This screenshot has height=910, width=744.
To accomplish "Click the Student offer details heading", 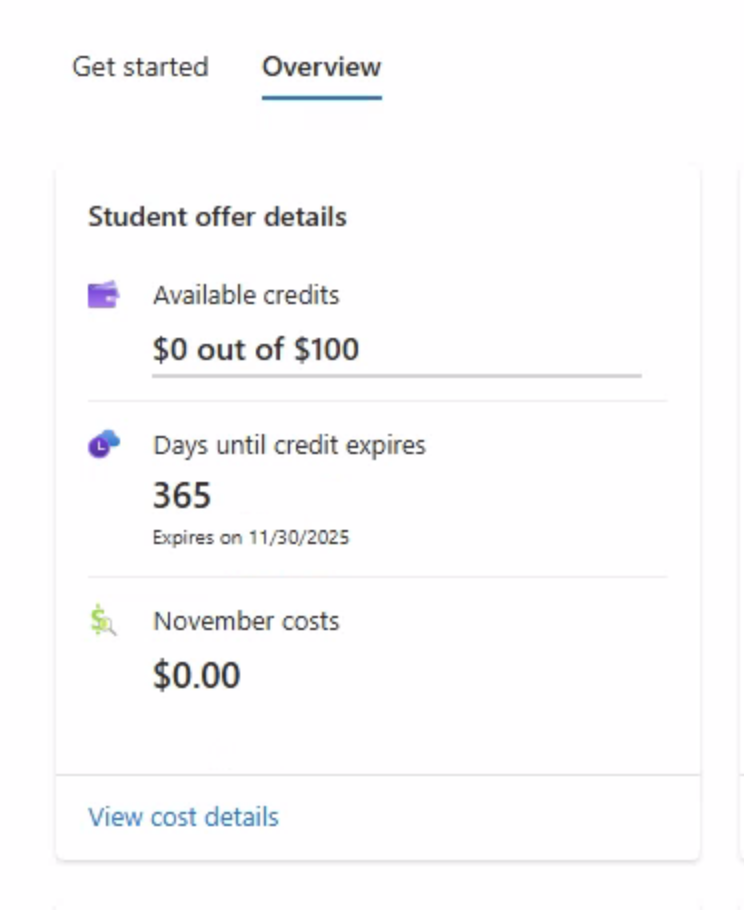I will click(x=217, y=216).
